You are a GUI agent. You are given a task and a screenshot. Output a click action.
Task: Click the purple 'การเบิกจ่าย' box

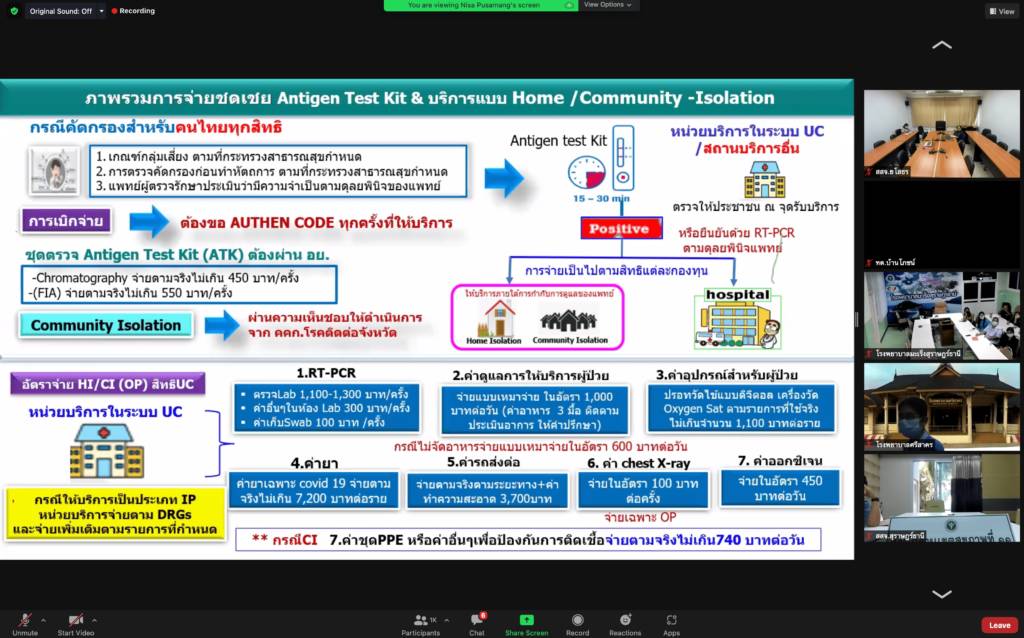tap(66, 221)
